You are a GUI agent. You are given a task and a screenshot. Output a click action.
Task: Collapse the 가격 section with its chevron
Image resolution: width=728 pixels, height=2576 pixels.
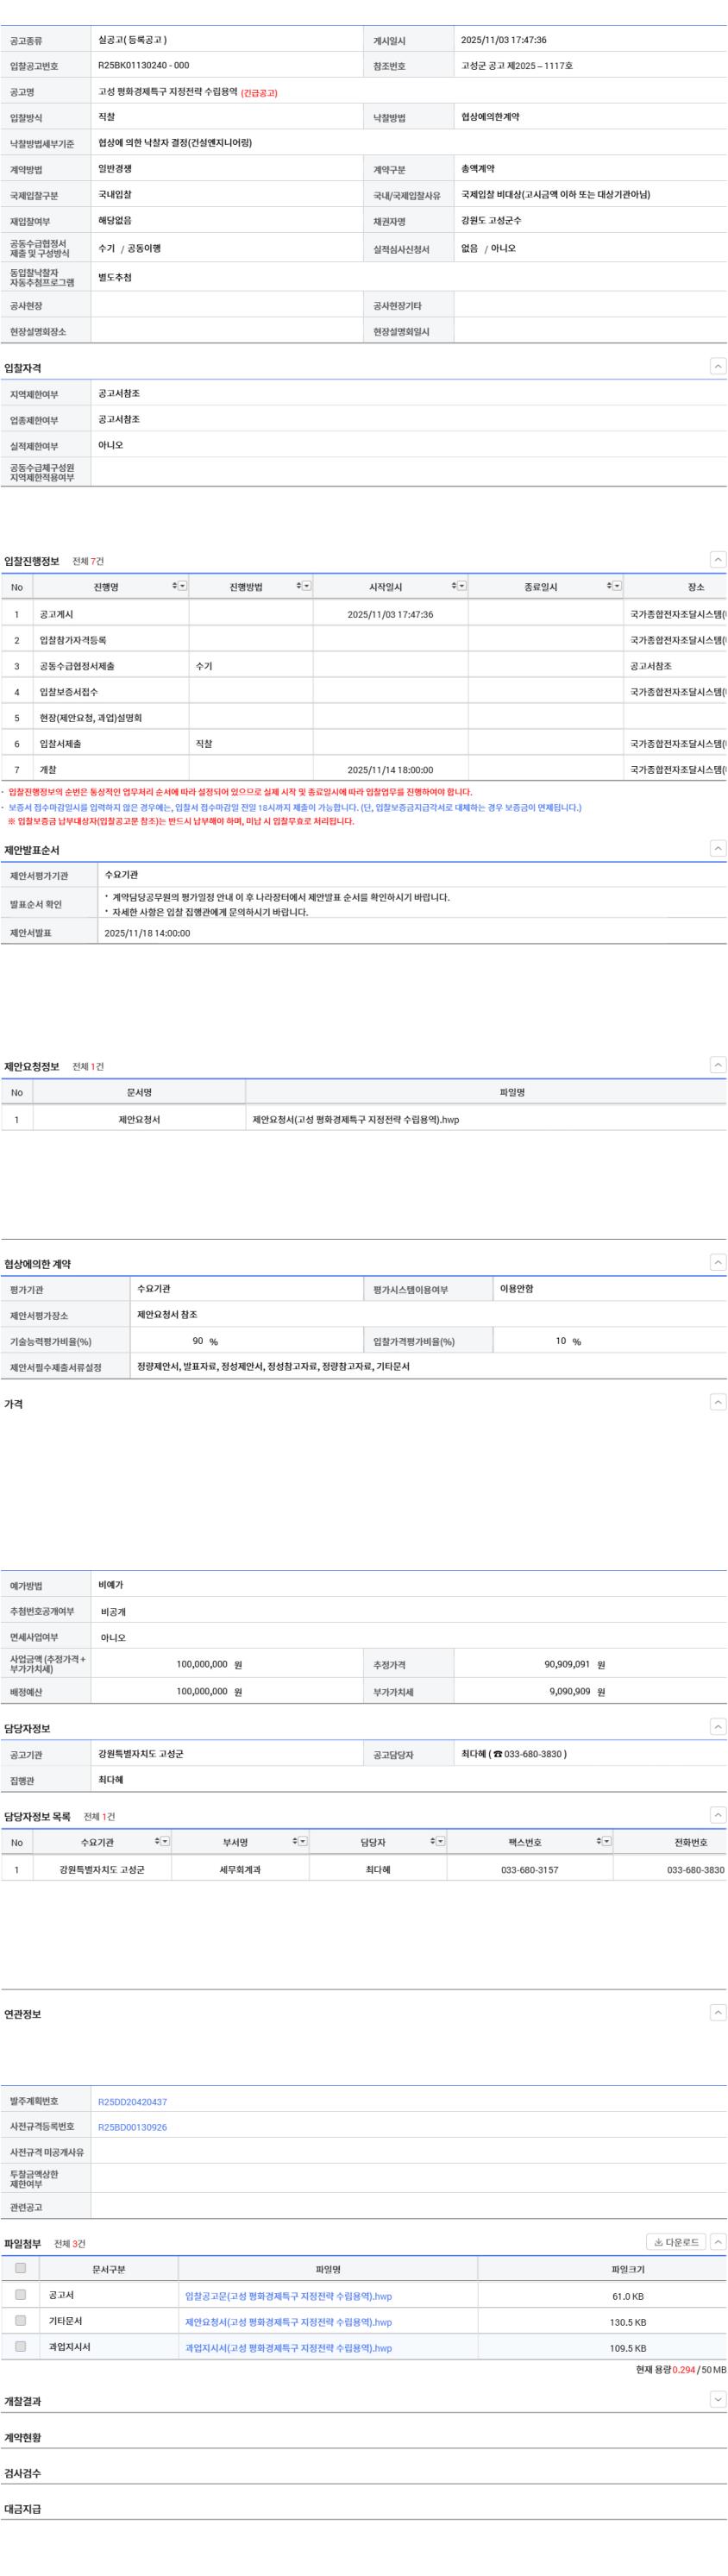click(717, 1403)
